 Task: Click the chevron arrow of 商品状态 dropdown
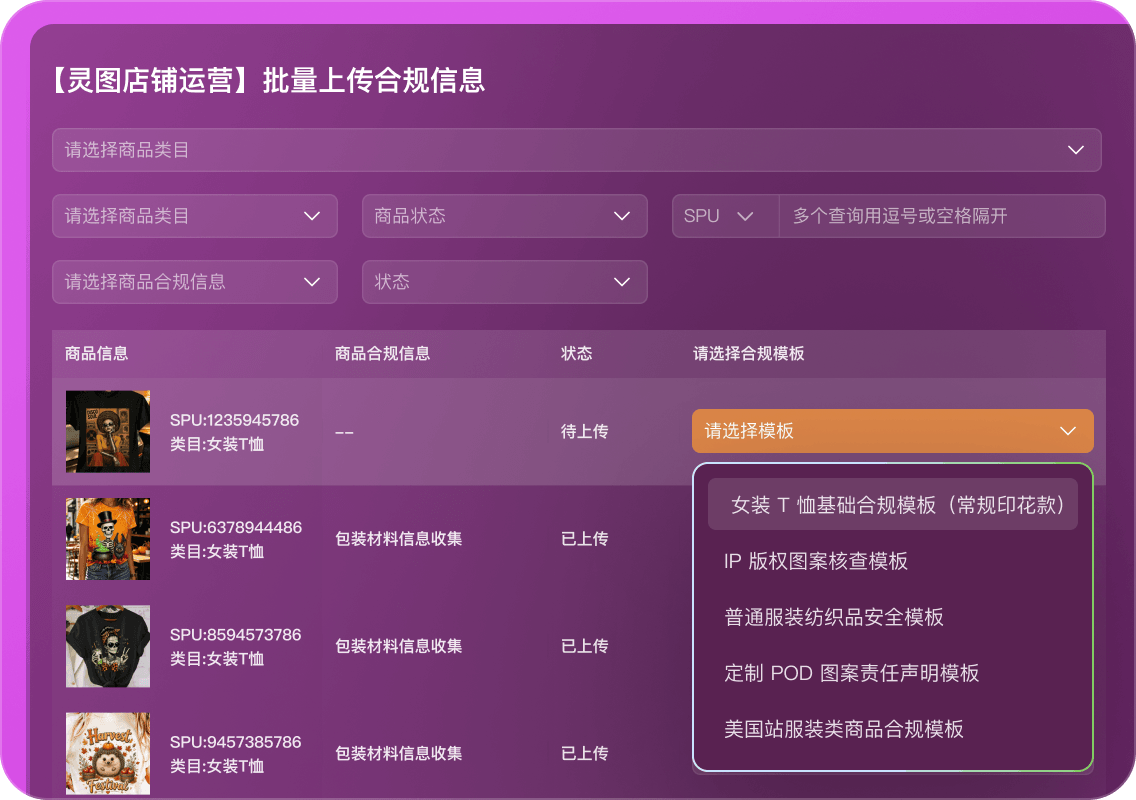tap(622, 216)
